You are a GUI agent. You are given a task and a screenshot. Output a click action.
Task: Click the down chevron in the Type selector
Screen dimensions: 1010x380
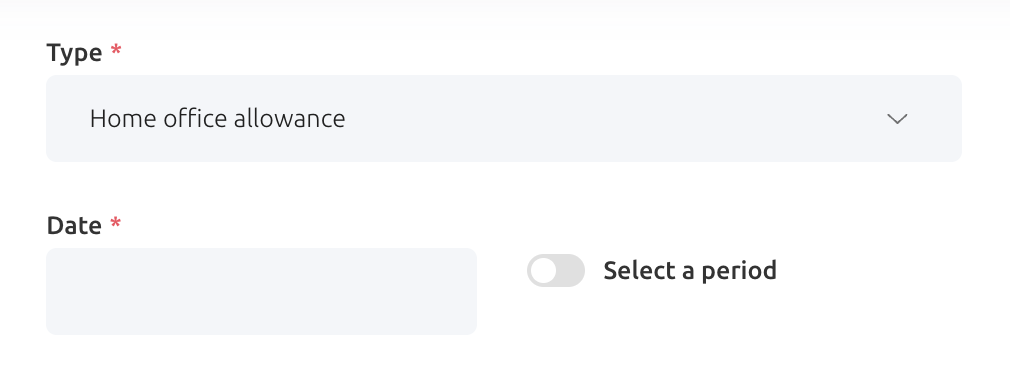(x=897, y=119)
